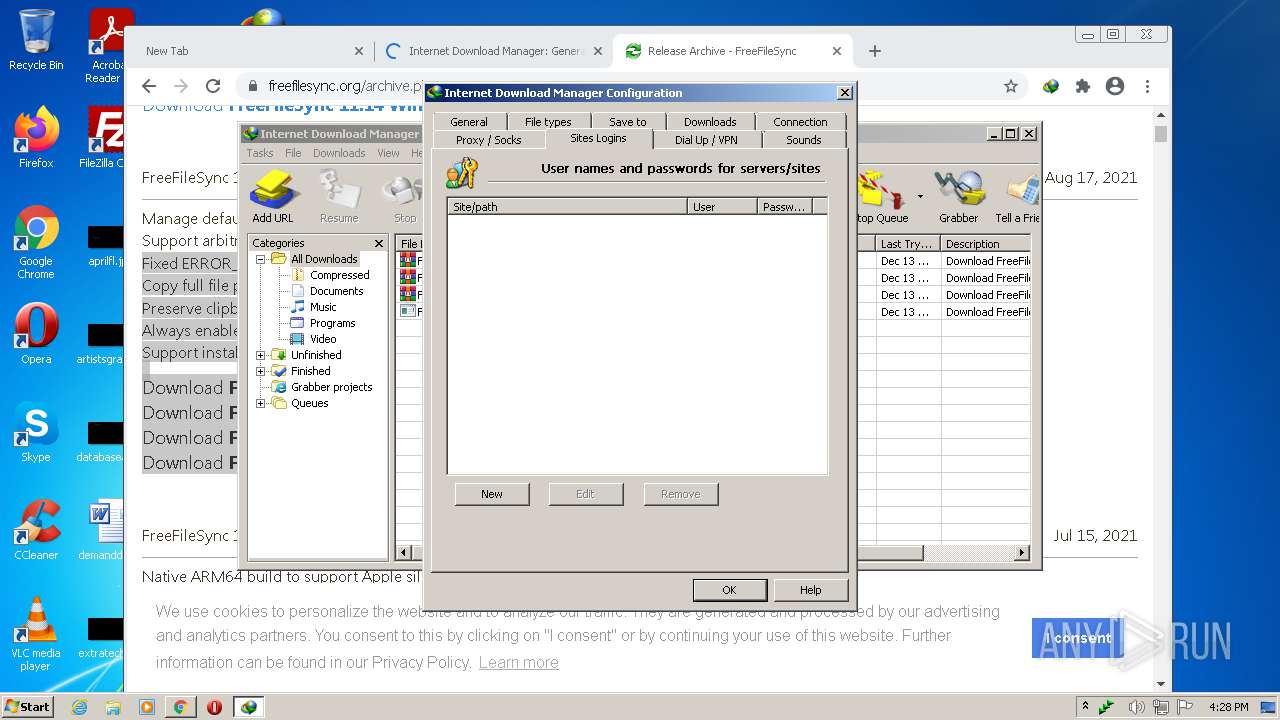Viewport: 1280px width, 720px height.
Task: Sort by Site/path column header
Action: [567, 207]
